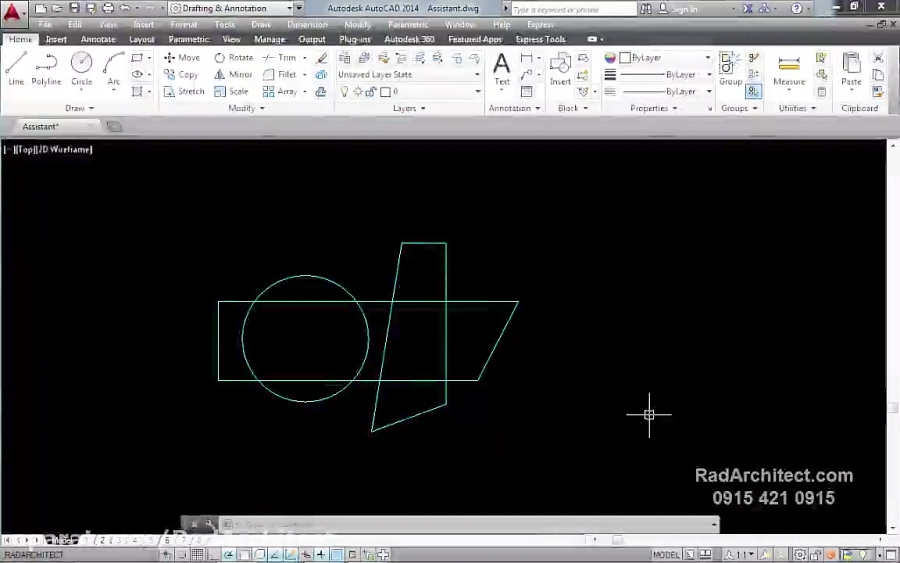The width and height of the screenshot is (900, 563).
Task: Toggle the layer lightbulb on/off icon
Action: (x=345, y=92)
